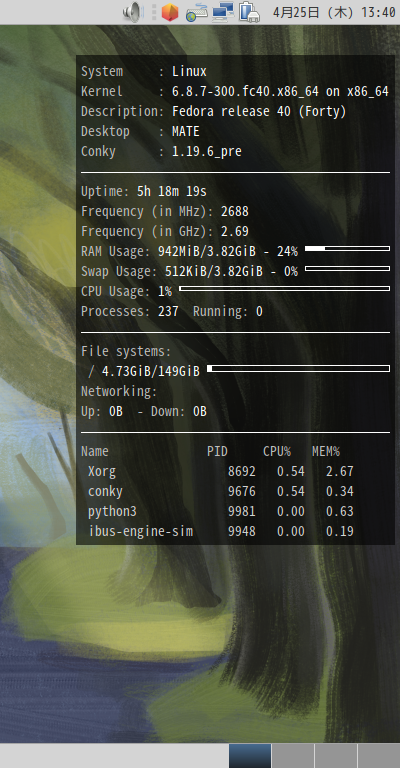The width and height of the screenshot is (400, 768).
Task: Click the Processes count 237
Action: pyautogui.click(x=168, y=312)
